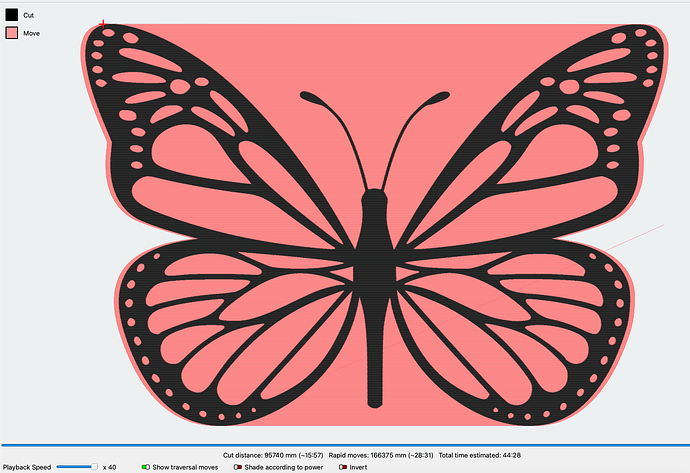Click the tip of the left antenna
The height and width of the screenshot is (473, 690).
coord(306,97)
